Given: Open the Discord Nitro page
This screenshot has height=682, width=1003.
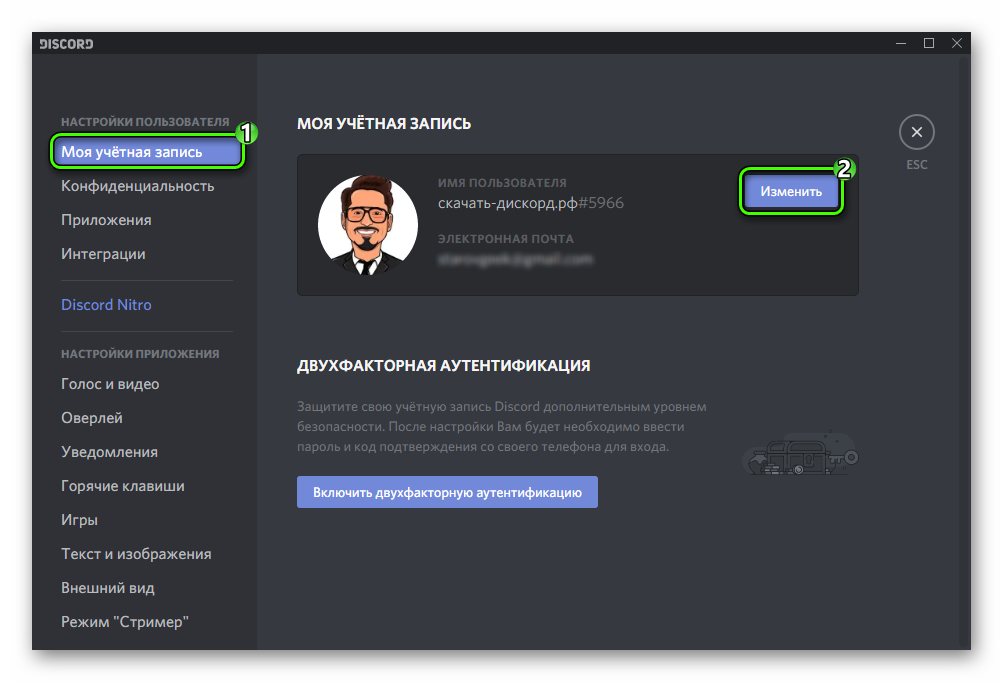Looking at the screenshot, I should coord(106,304).
